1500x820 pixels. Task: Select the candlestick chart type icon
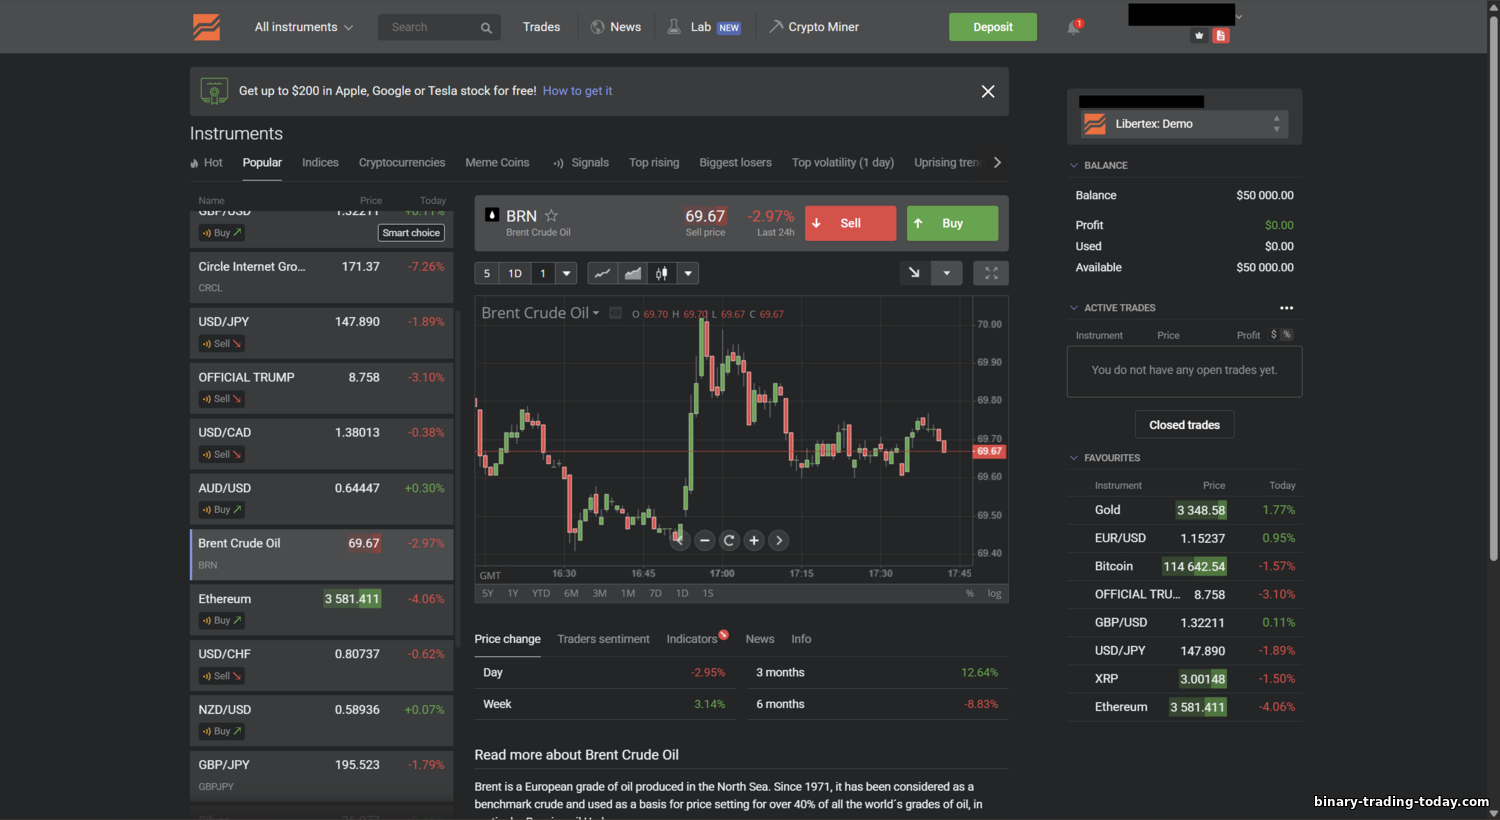pos(661,273)
